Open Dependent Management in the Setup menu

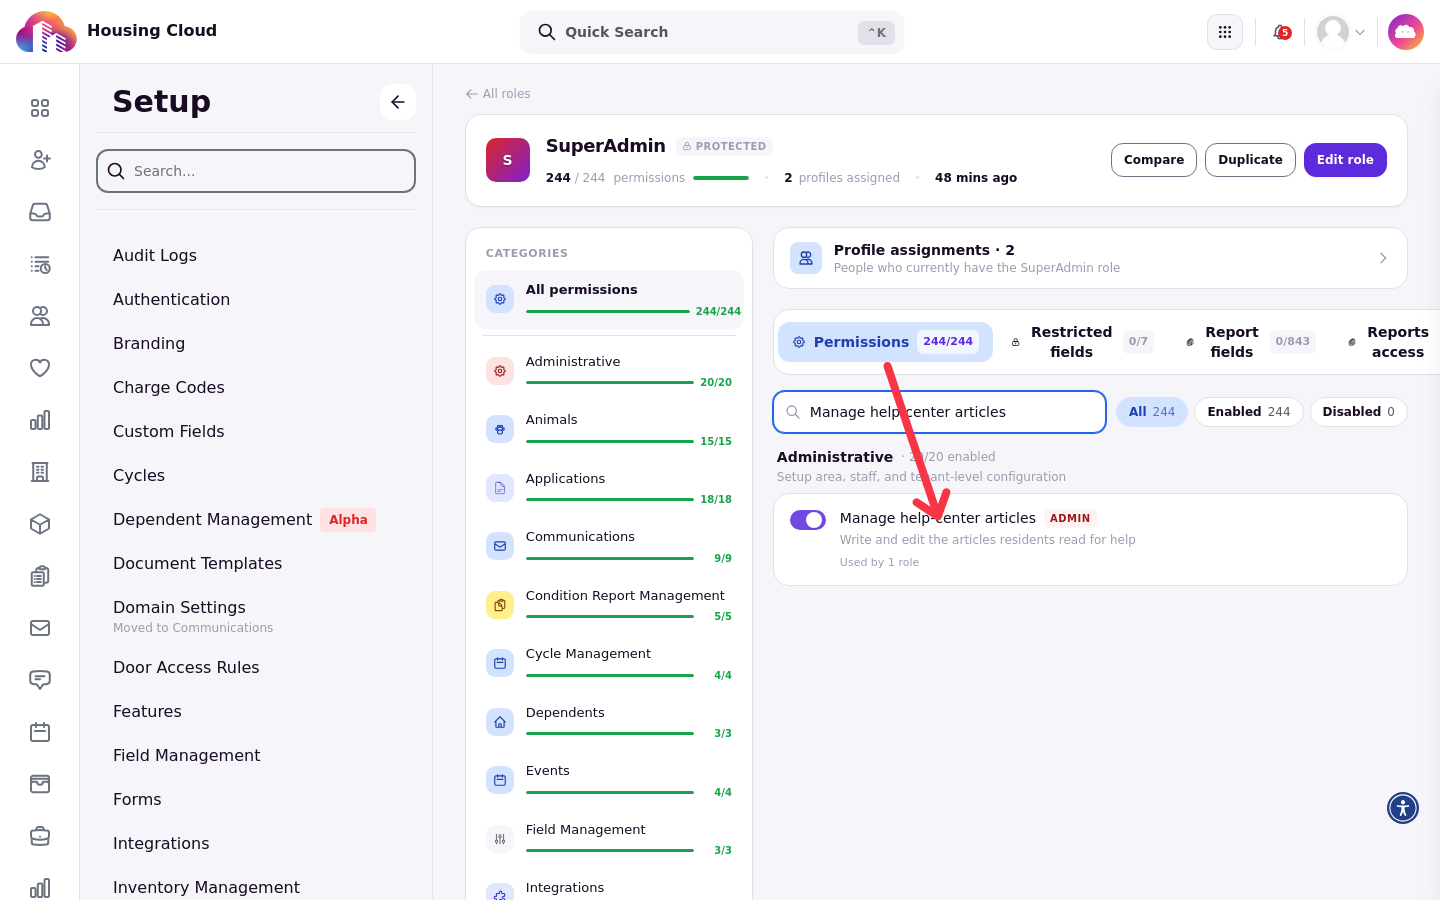tap(212, 519)
